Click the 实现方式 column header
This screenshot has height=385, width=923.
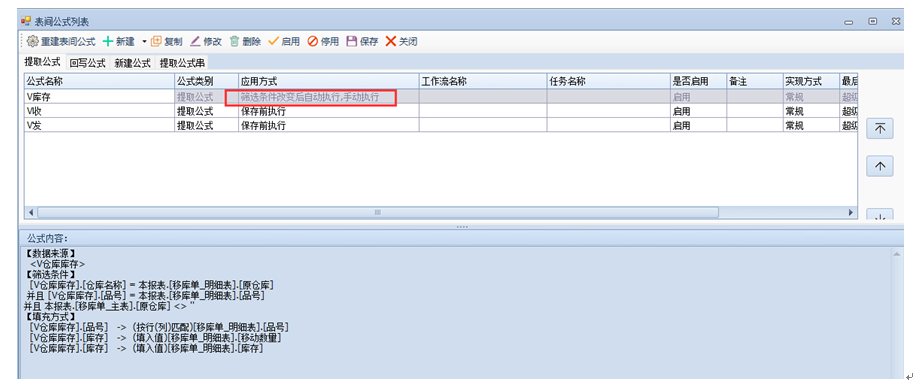pos(811,81)
